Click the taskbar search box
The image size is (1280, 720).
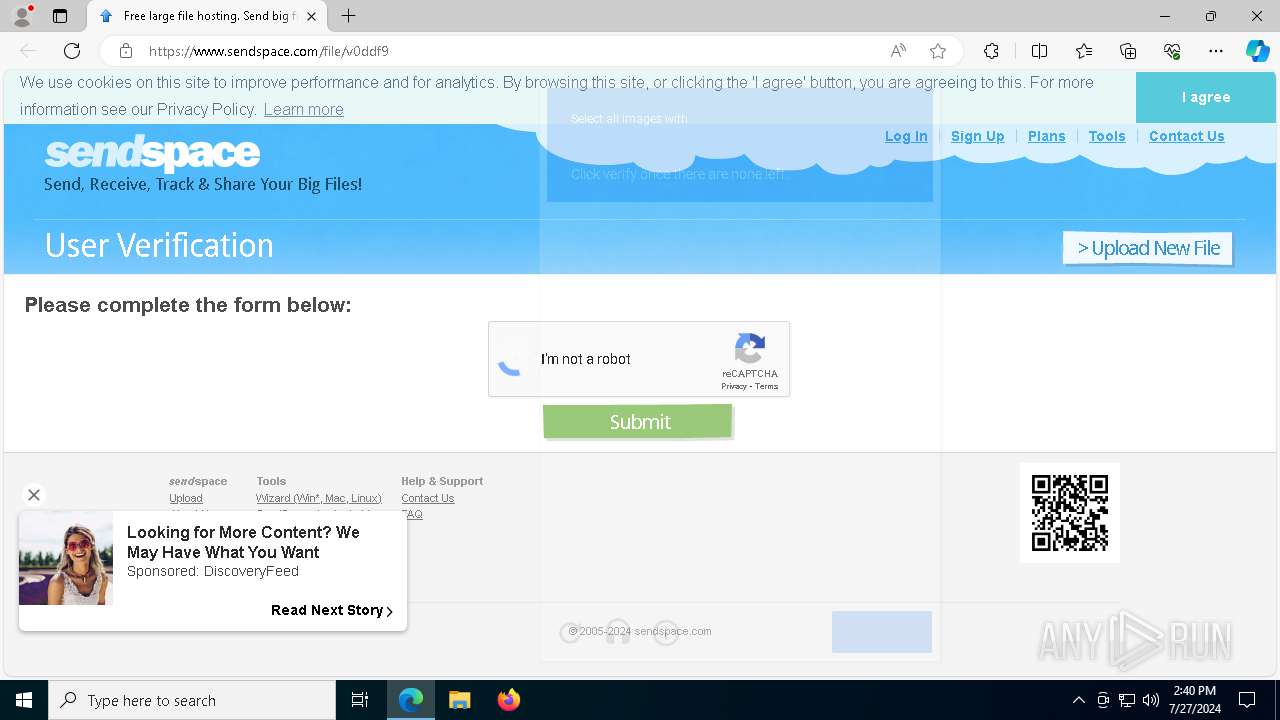[x=192, y=700]
